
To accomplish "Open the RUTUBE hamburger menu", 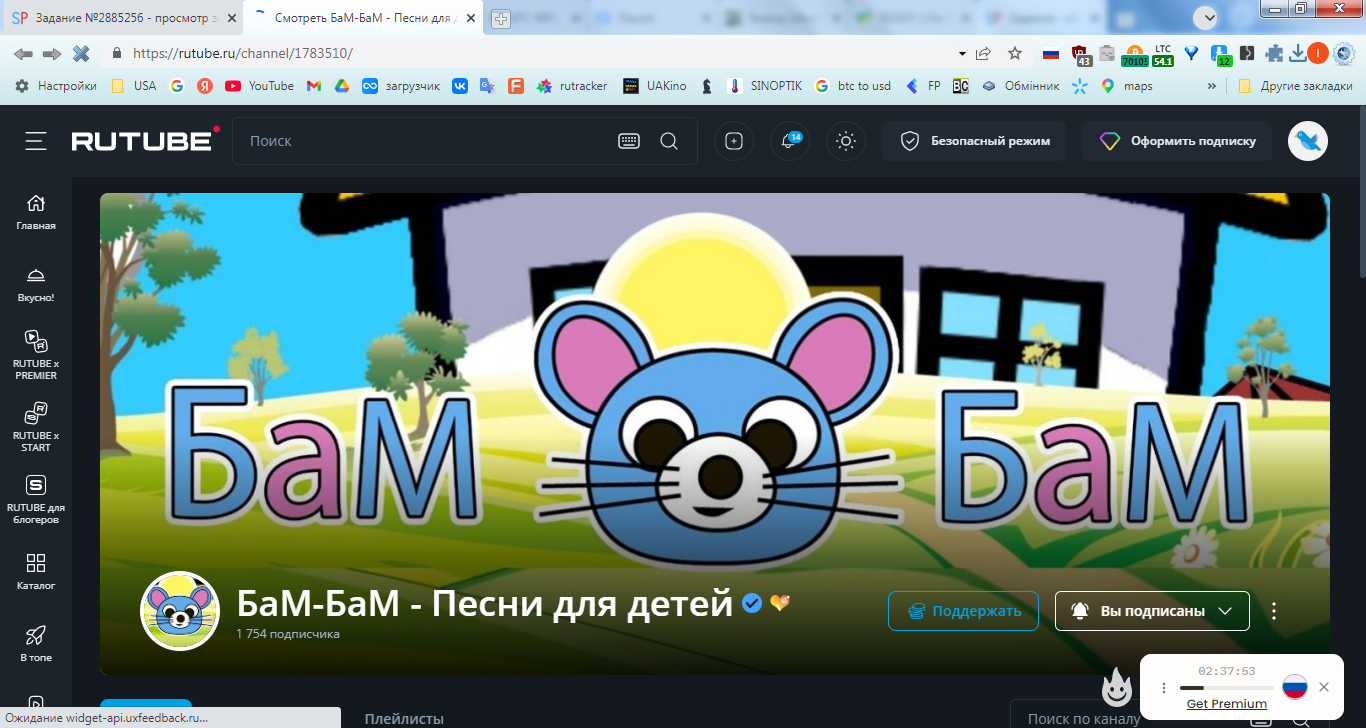I will (x=36, y=141).
